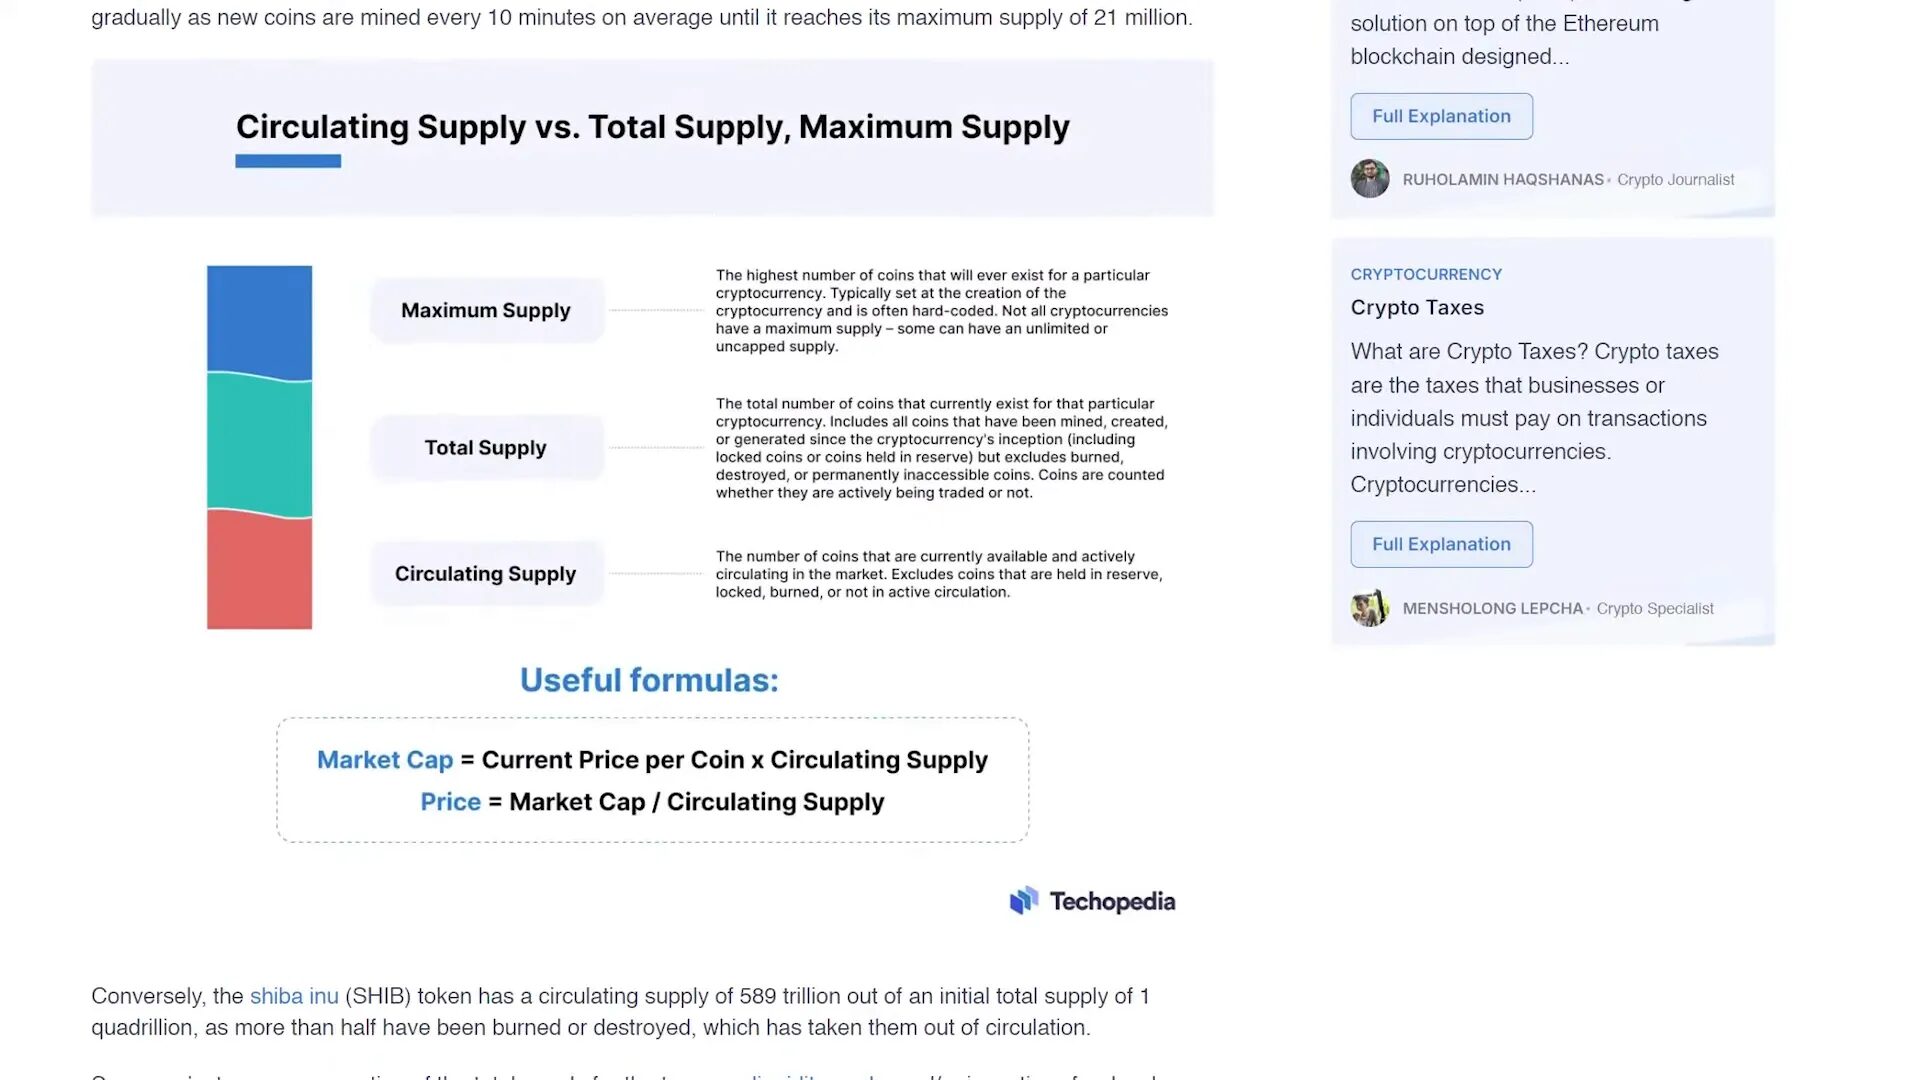Click the teal Total Supply bar segment

click(259, 445)
